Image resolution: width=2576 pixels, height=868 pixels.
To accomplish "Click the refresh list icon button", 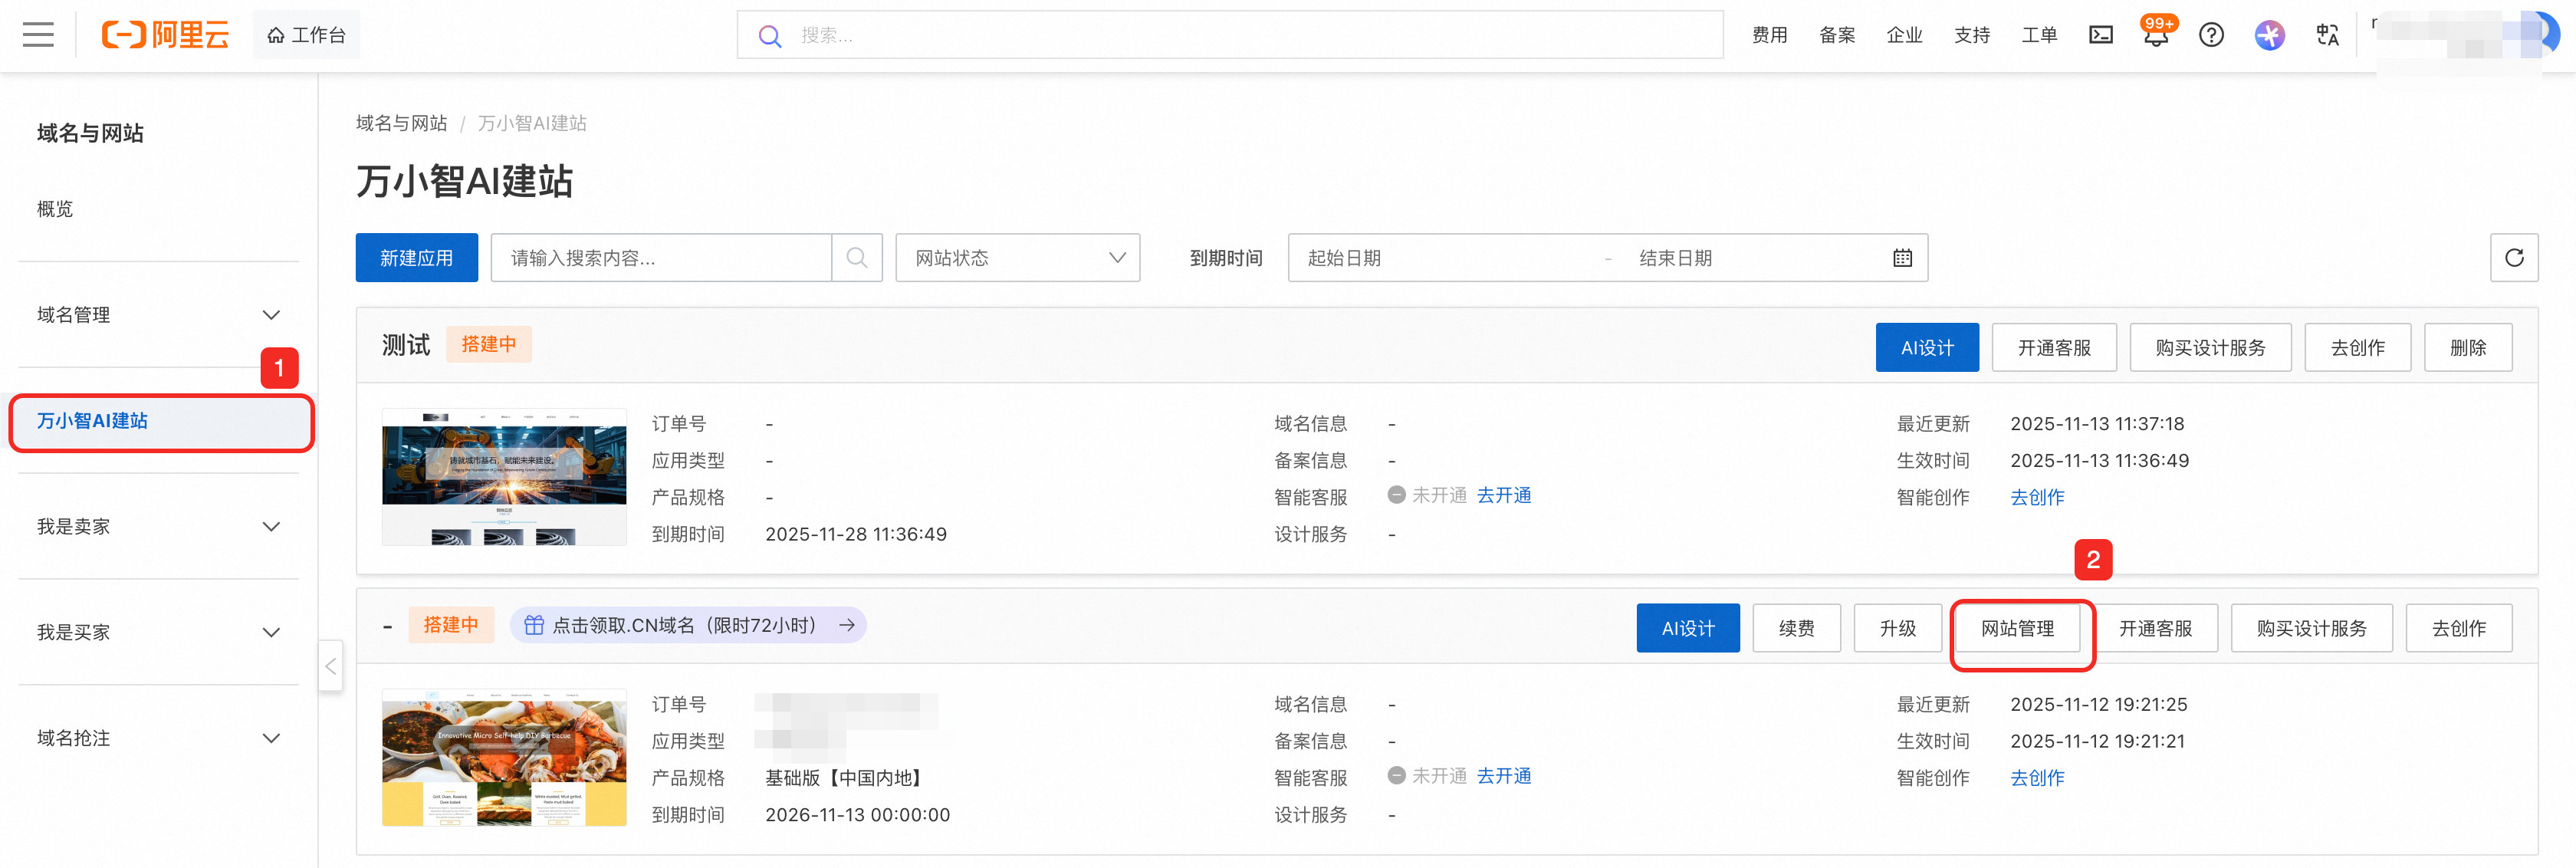I will (2513, 258).
